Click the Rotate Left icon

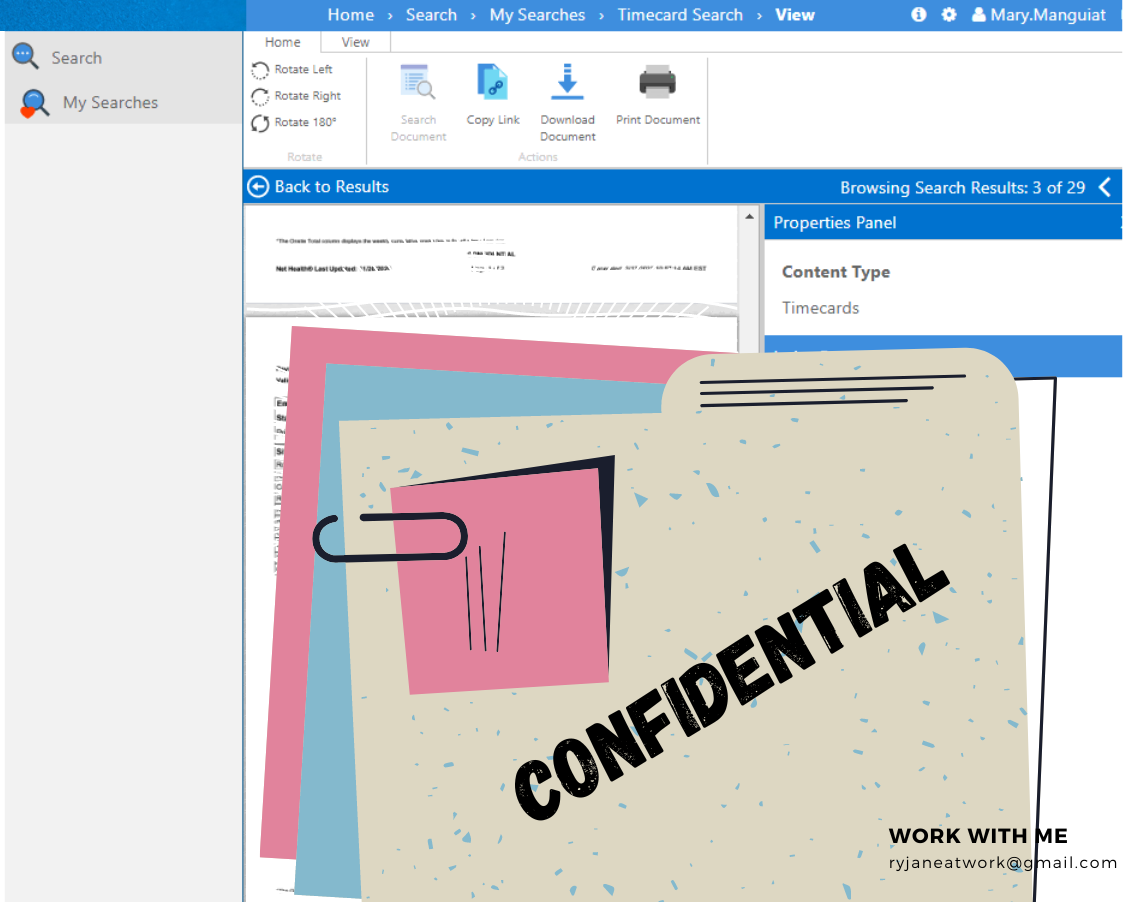click(x=260, y=70)
